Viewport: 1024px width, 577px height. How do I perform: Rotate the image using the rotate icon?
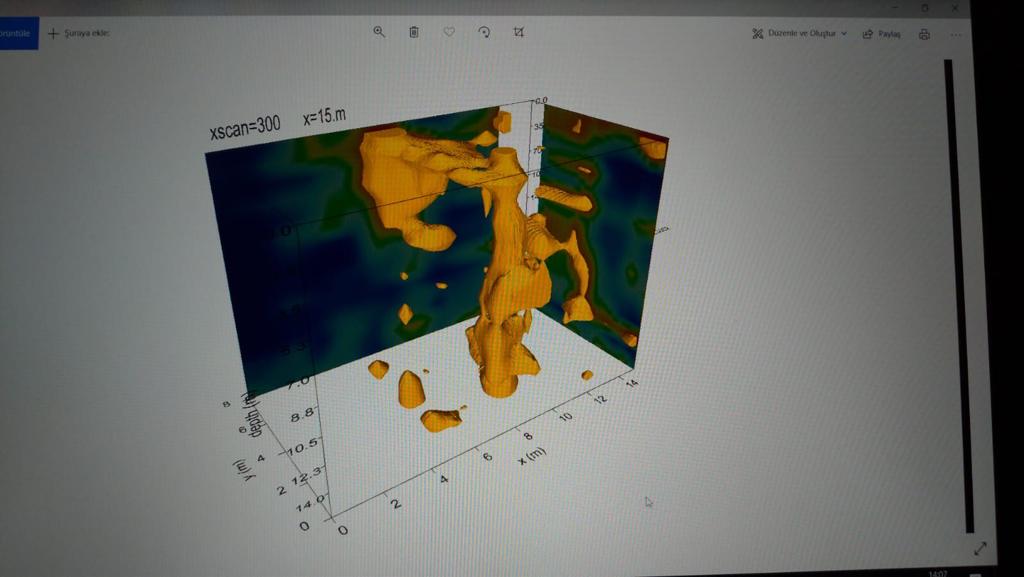pyautogui.click(x=484, y=32)
